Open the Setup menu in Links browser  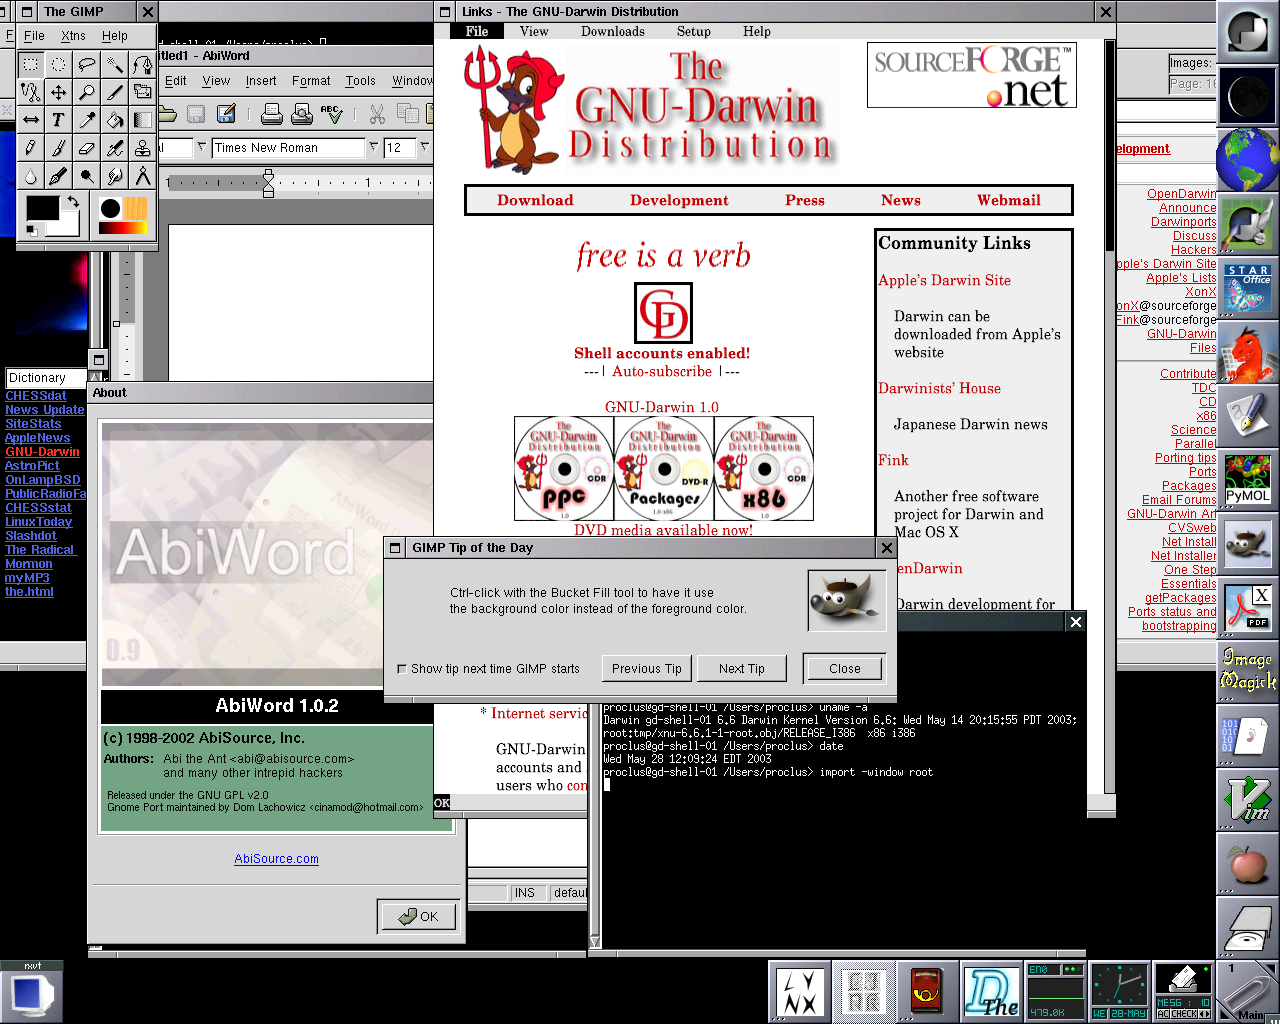pyautogui.click(x=694, y=31)
